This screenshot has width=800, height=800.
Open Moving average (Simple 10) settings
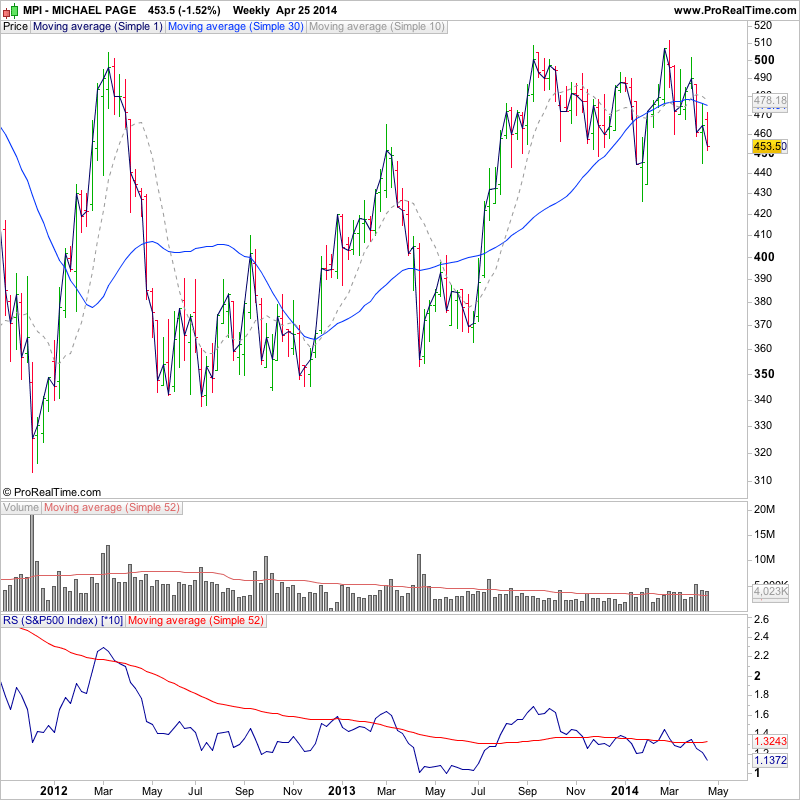377,27
